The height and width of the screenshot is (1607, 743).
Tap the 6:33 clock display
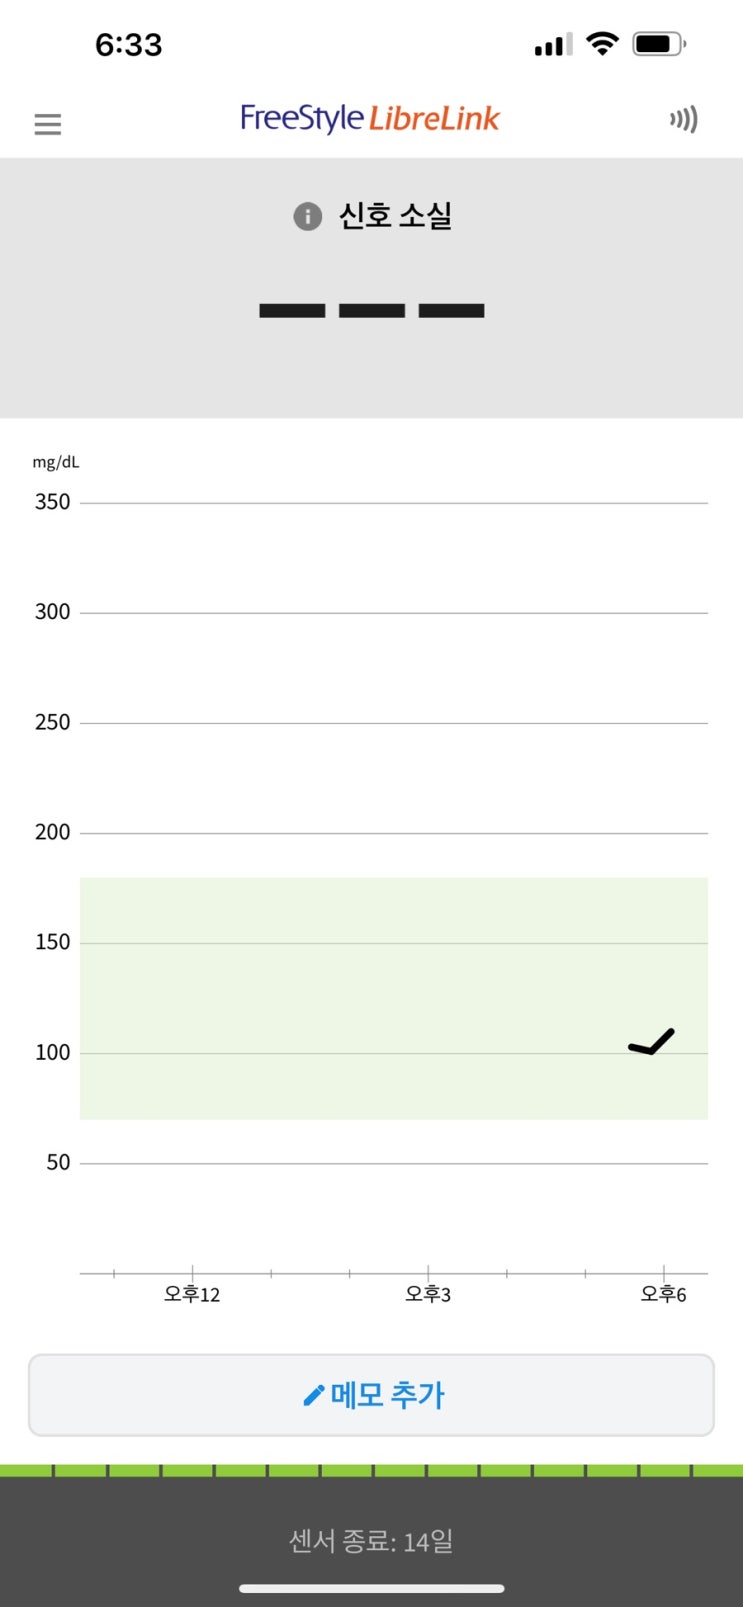[x=128, y=45]
